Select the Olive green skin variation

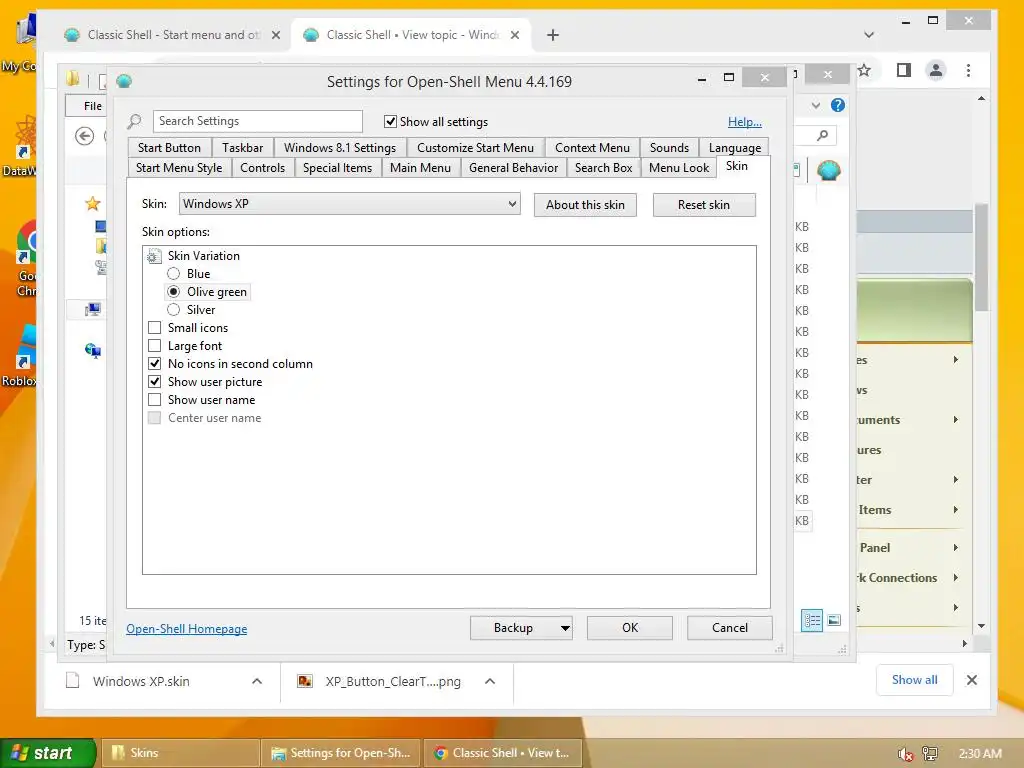click(x=173, y=292)
